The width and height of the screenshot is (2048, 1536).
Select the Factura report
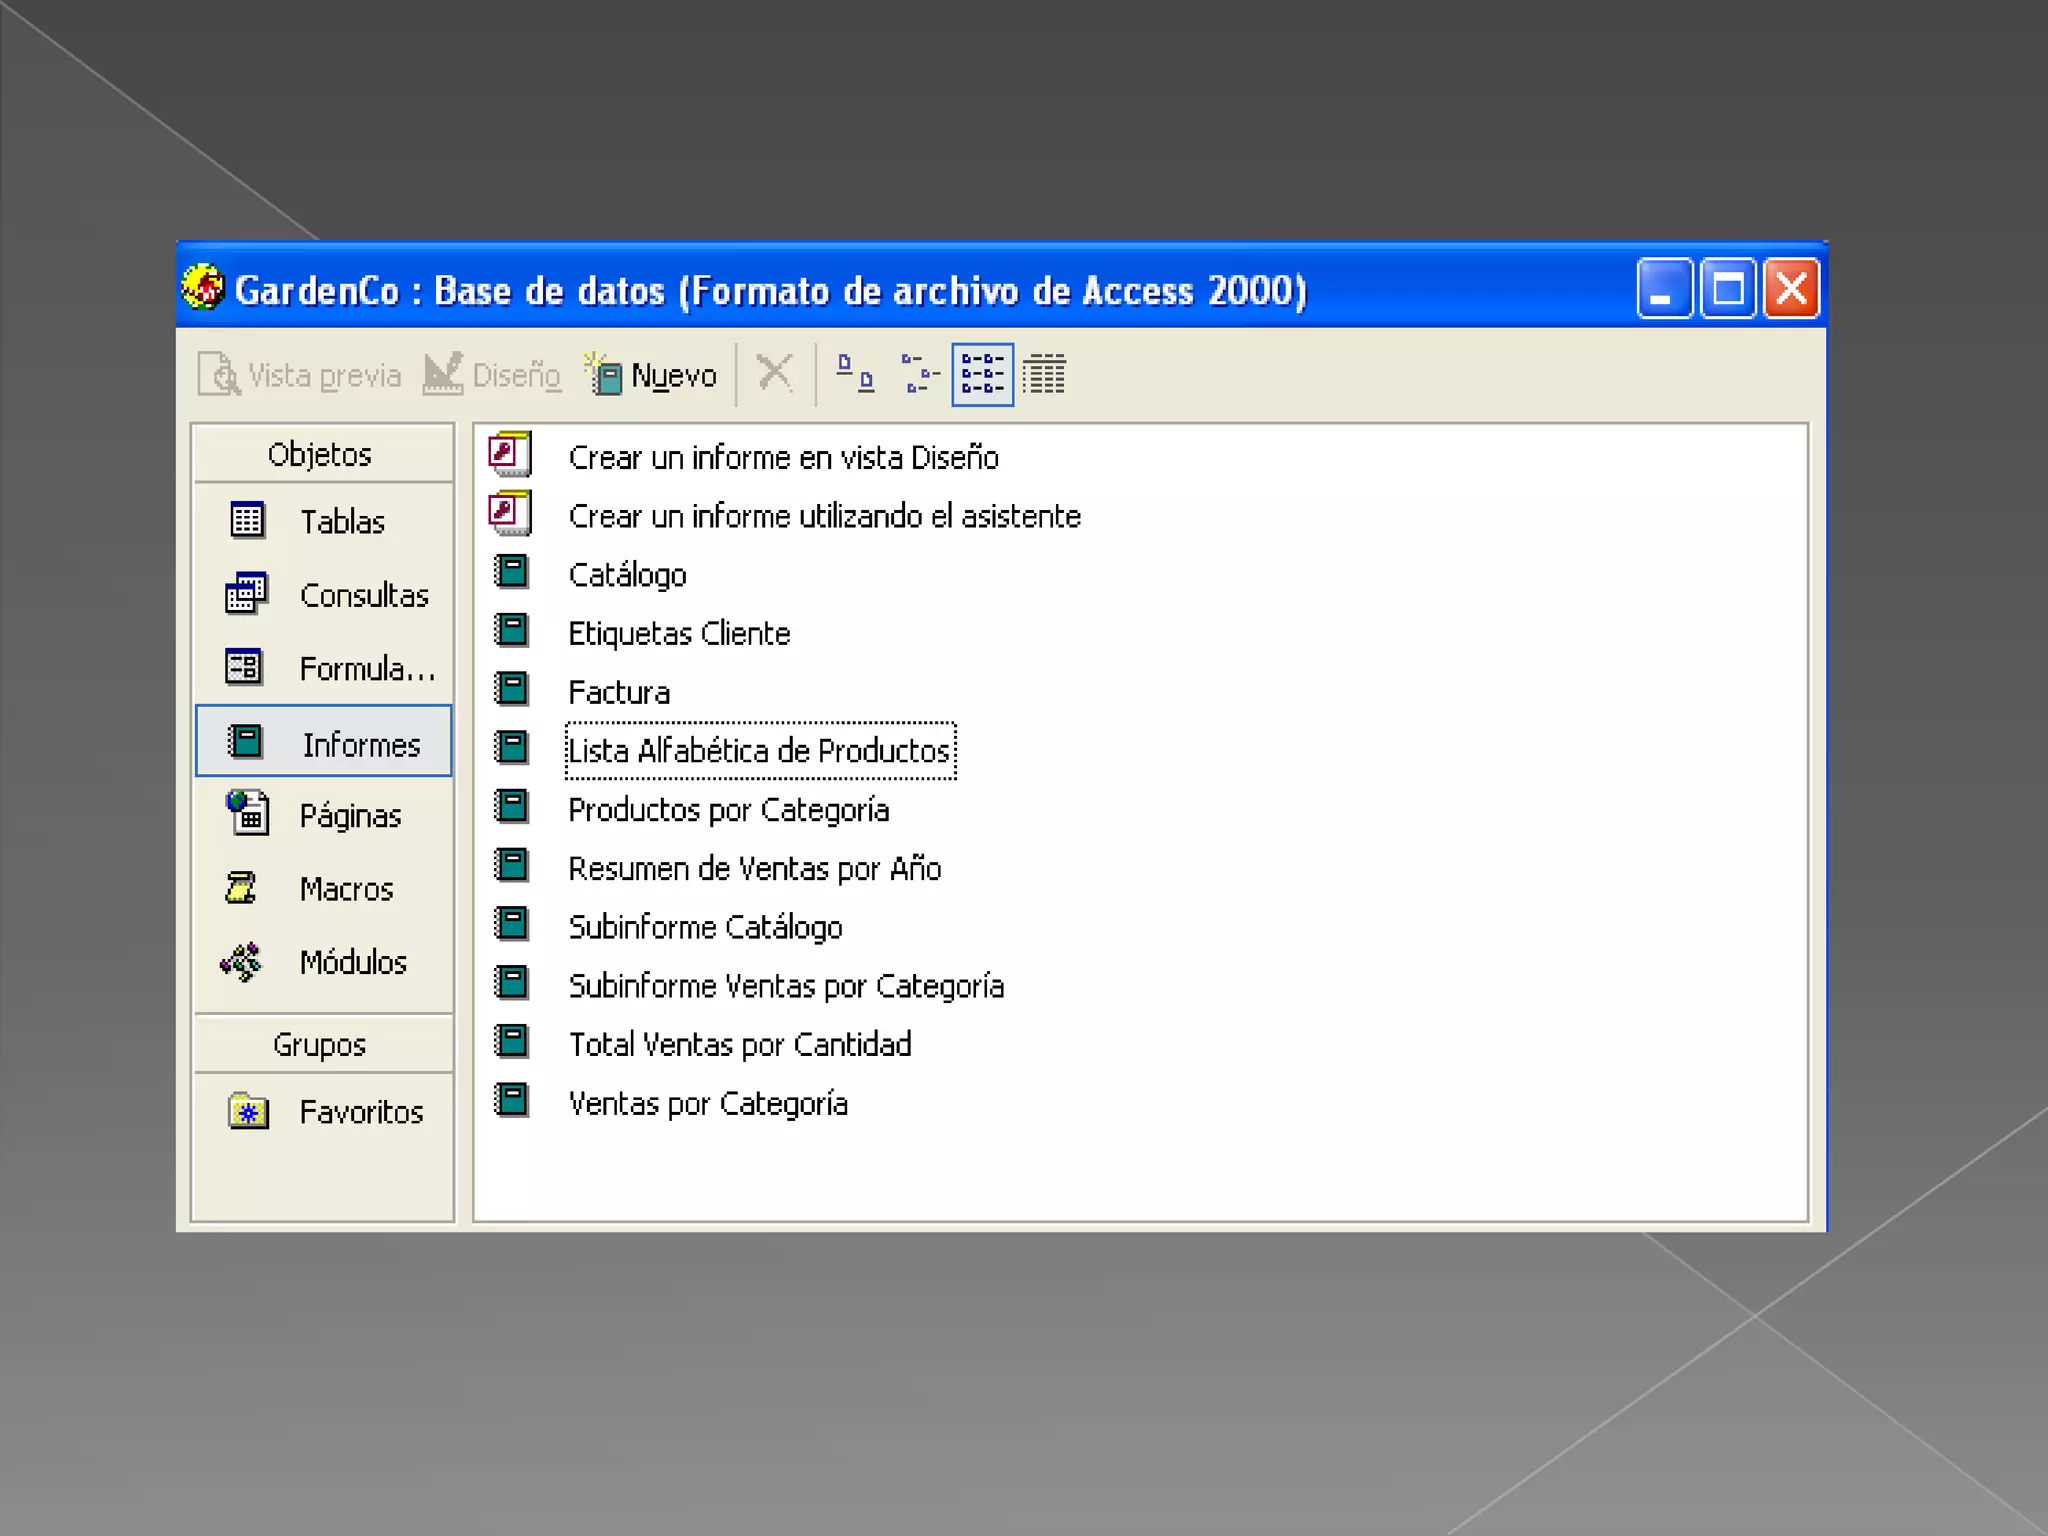(x=619, y=692)
